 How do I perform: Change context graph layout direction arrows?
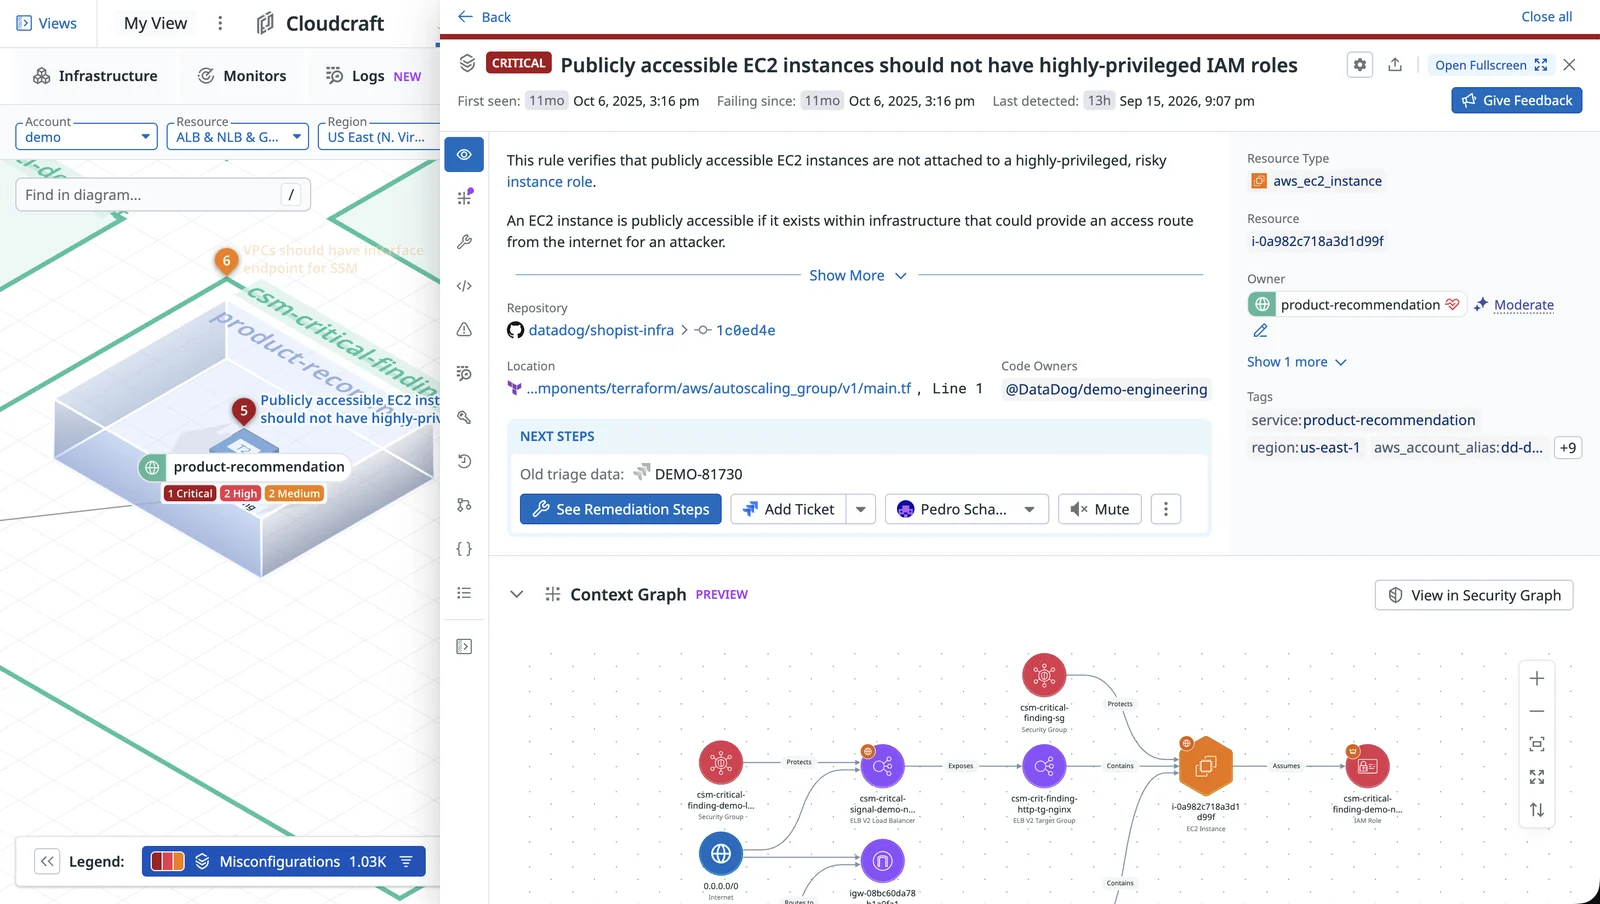(1537, 810)
